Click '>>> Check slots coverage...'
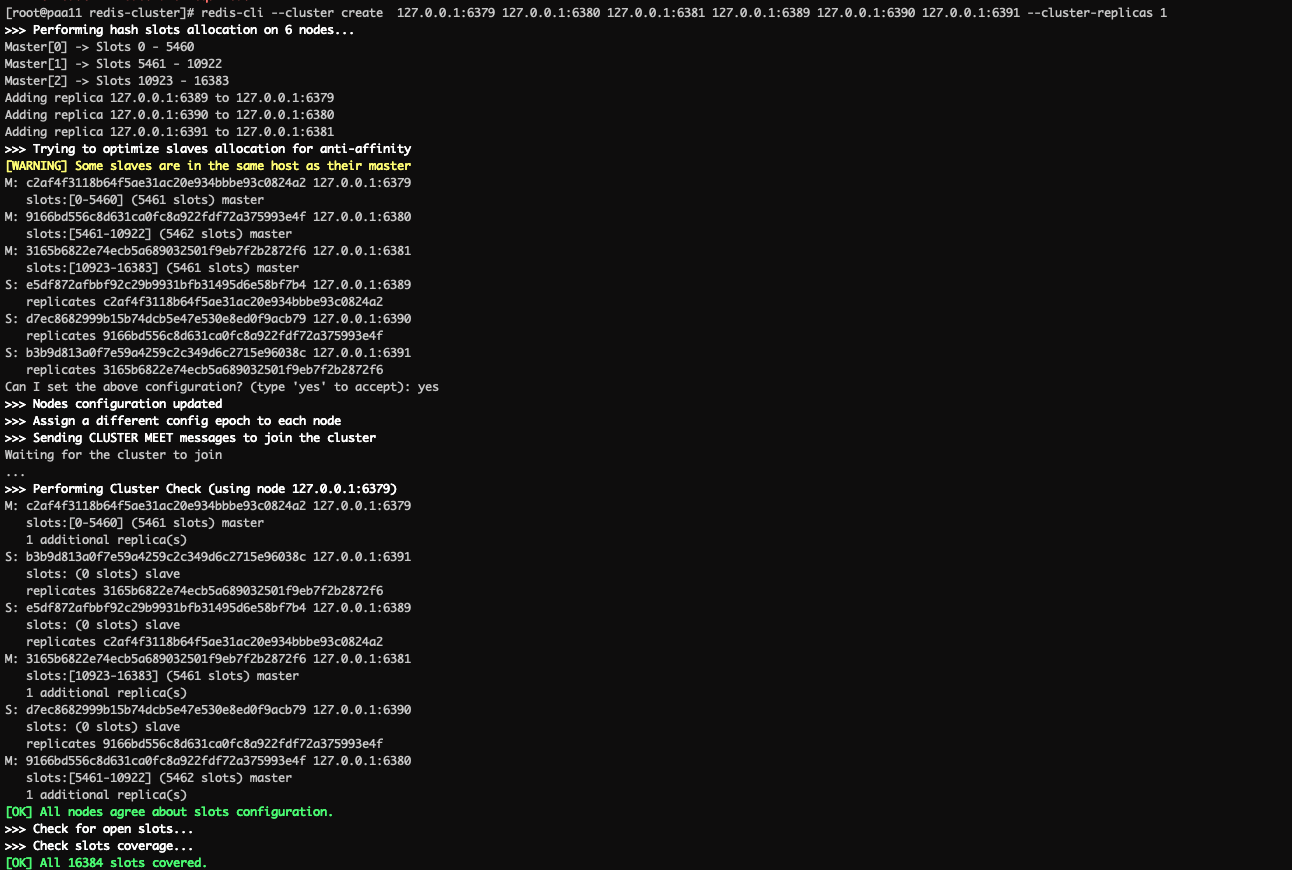This screenshot has height=870, width=1292. 99,846
